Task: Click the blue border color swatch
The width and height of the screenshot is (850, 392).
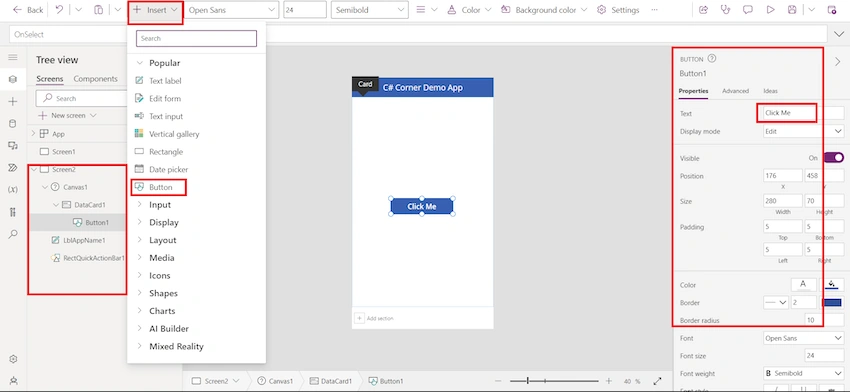Action: [x=832, y=303]
